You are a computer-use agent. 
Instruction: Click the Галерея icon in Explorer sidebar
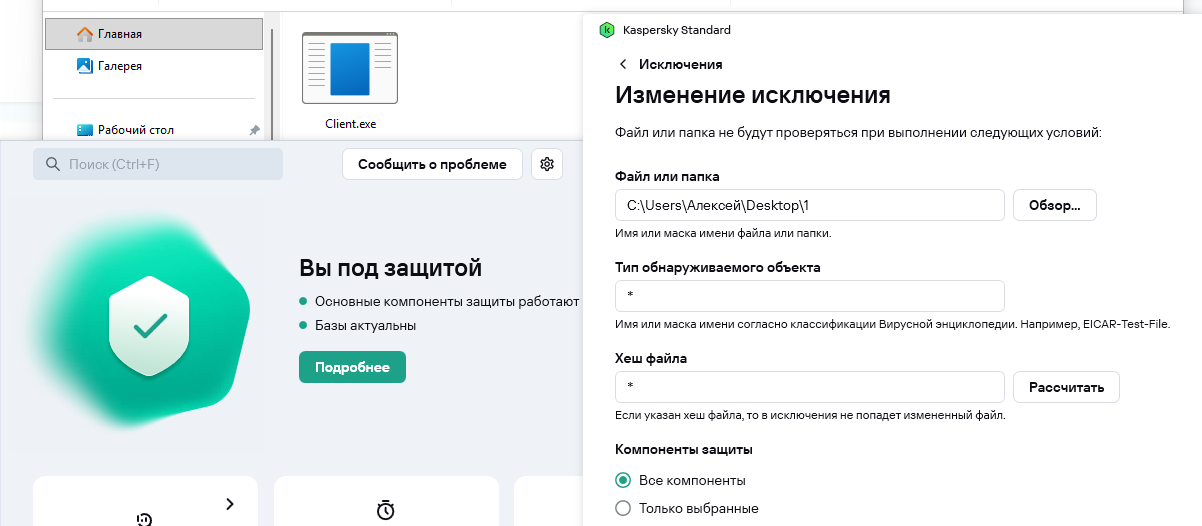85,66
